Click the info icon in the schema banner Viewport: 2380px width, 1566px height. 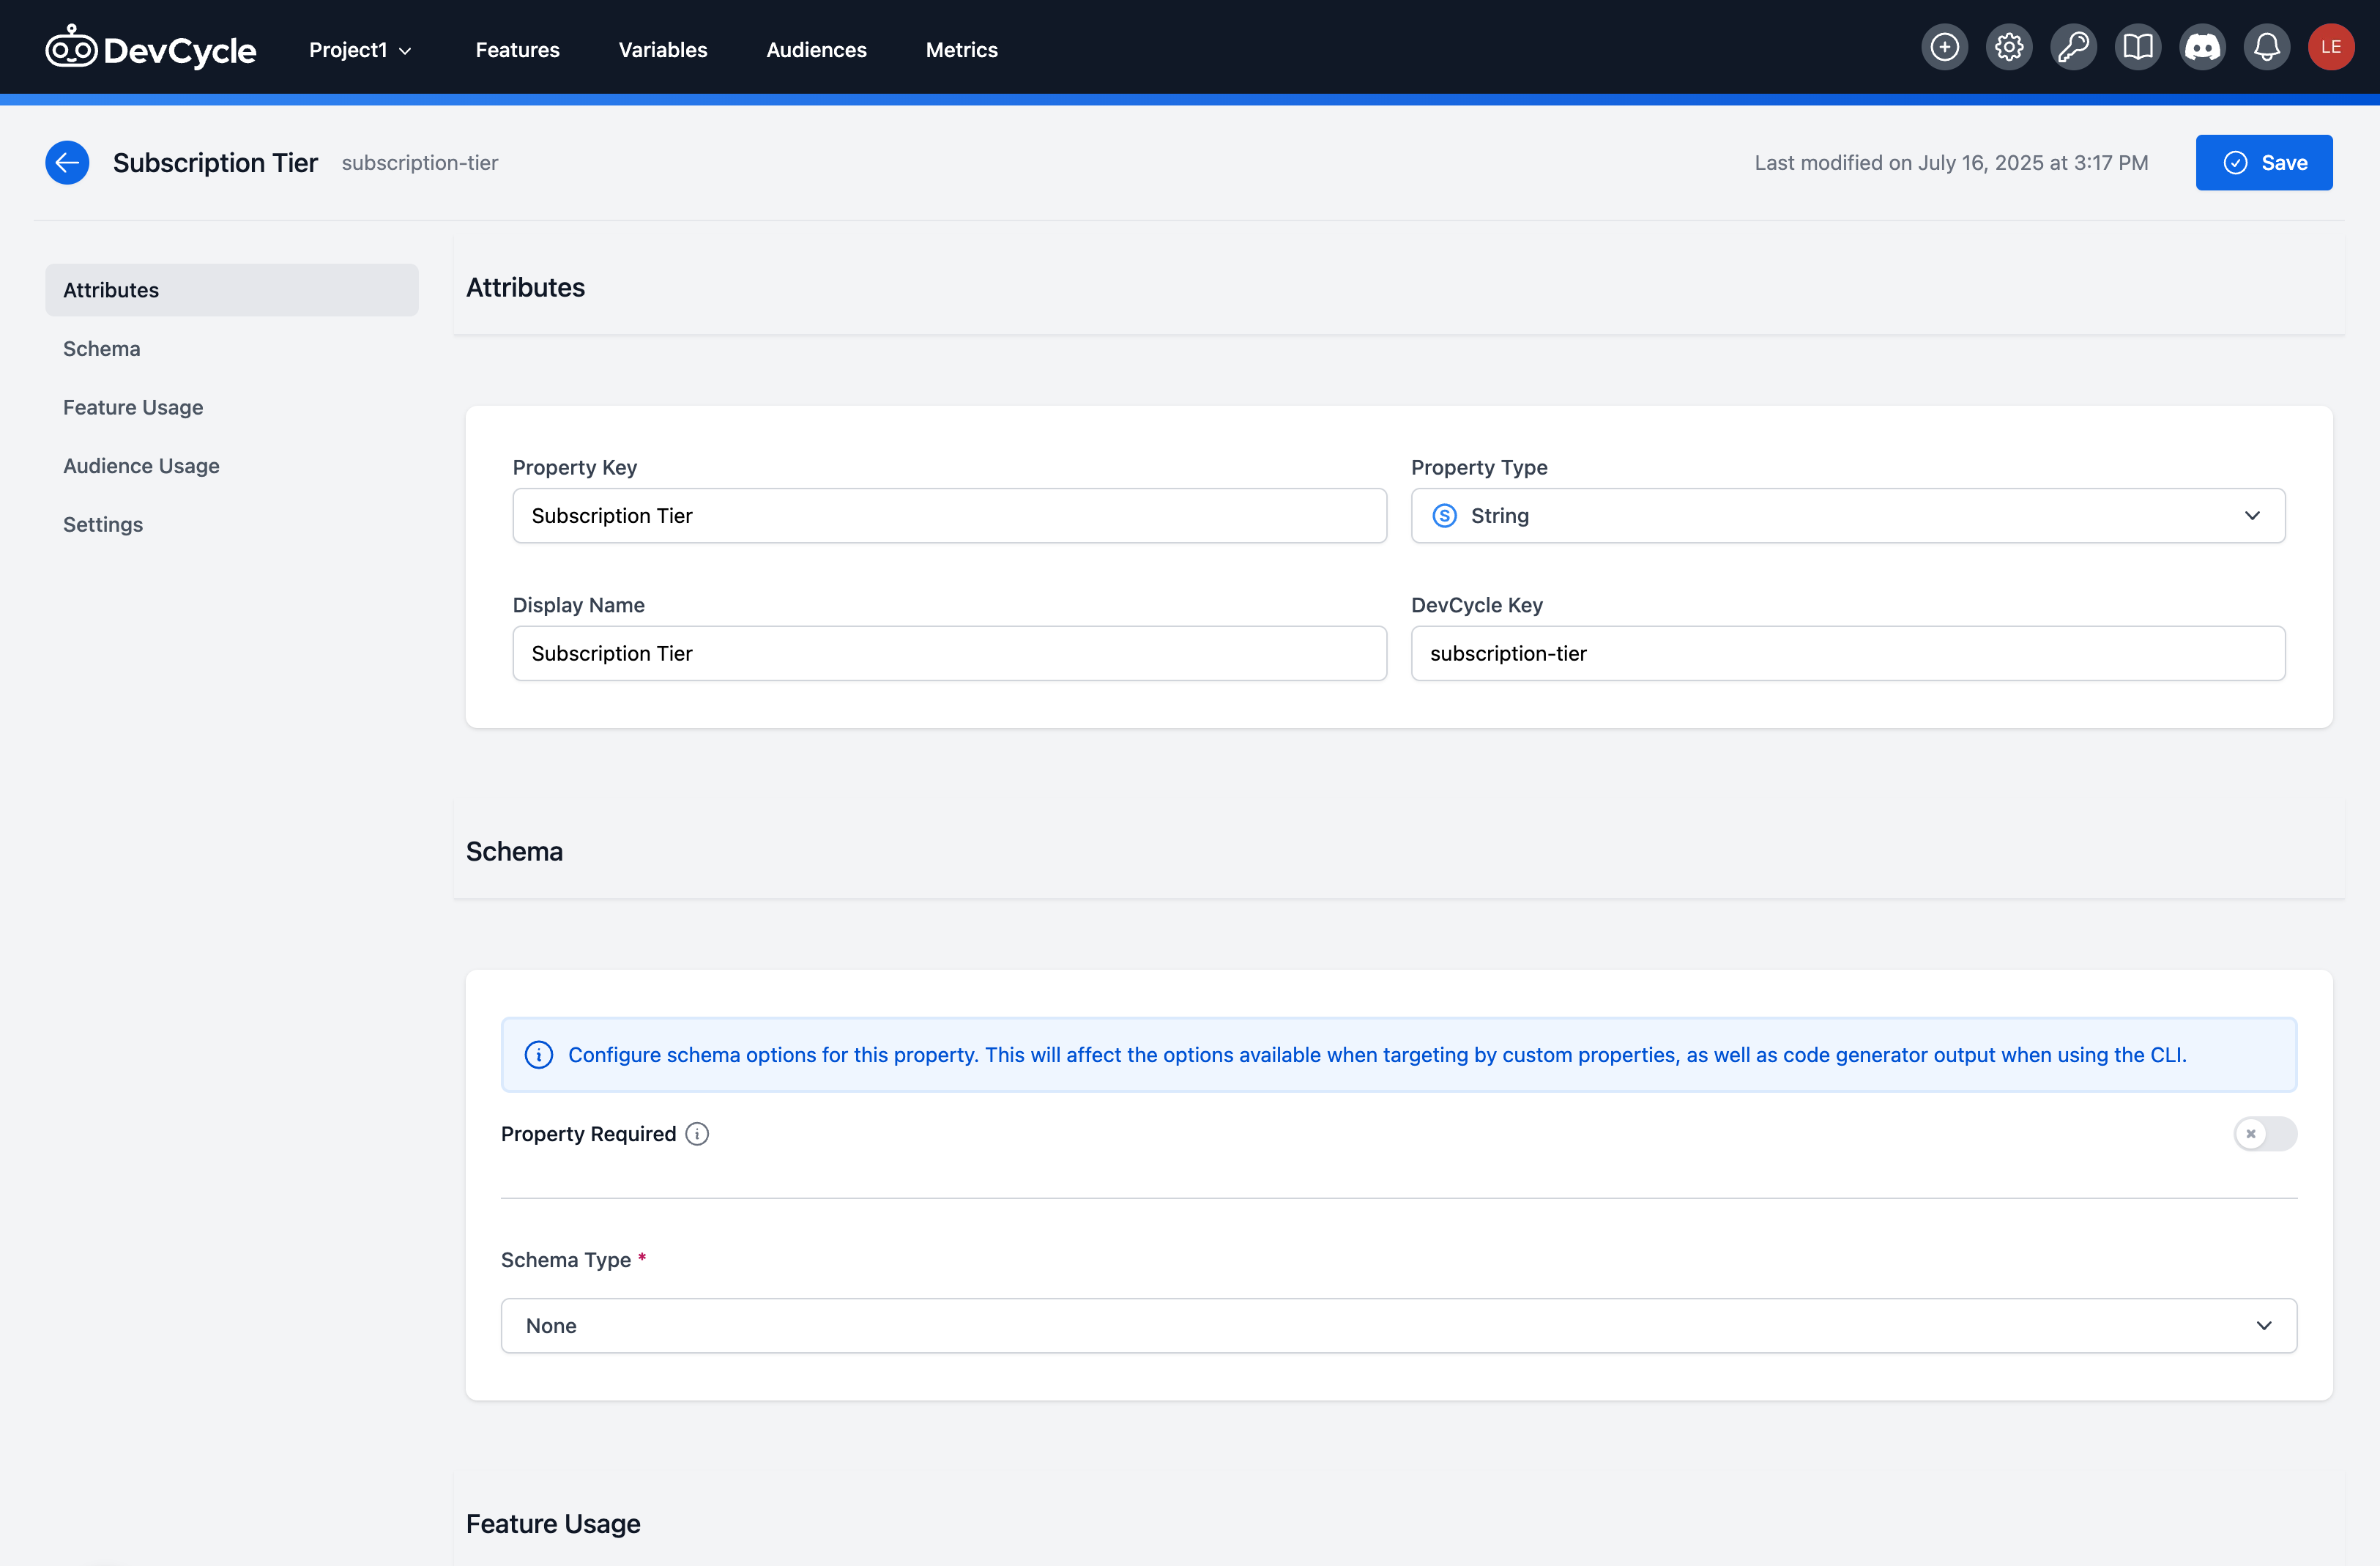click(538, 1054)
